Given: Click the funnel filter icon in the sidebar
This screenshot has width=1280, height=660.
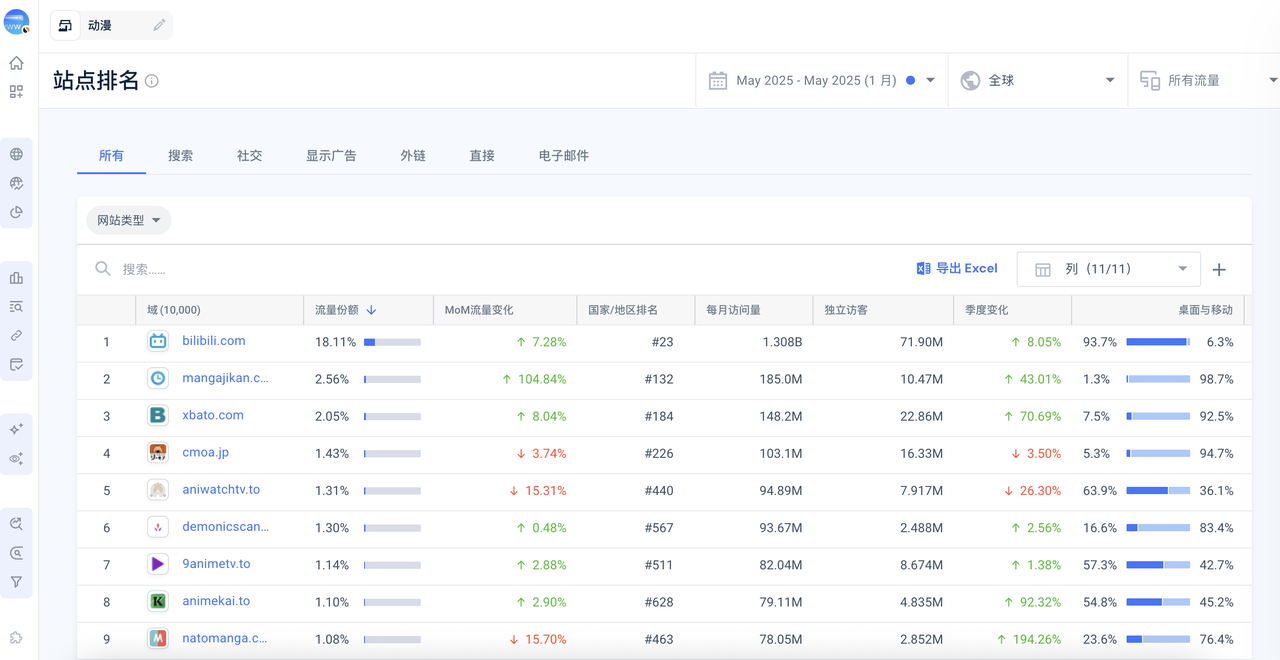Looking at the screenshot, I should [16, 582].
